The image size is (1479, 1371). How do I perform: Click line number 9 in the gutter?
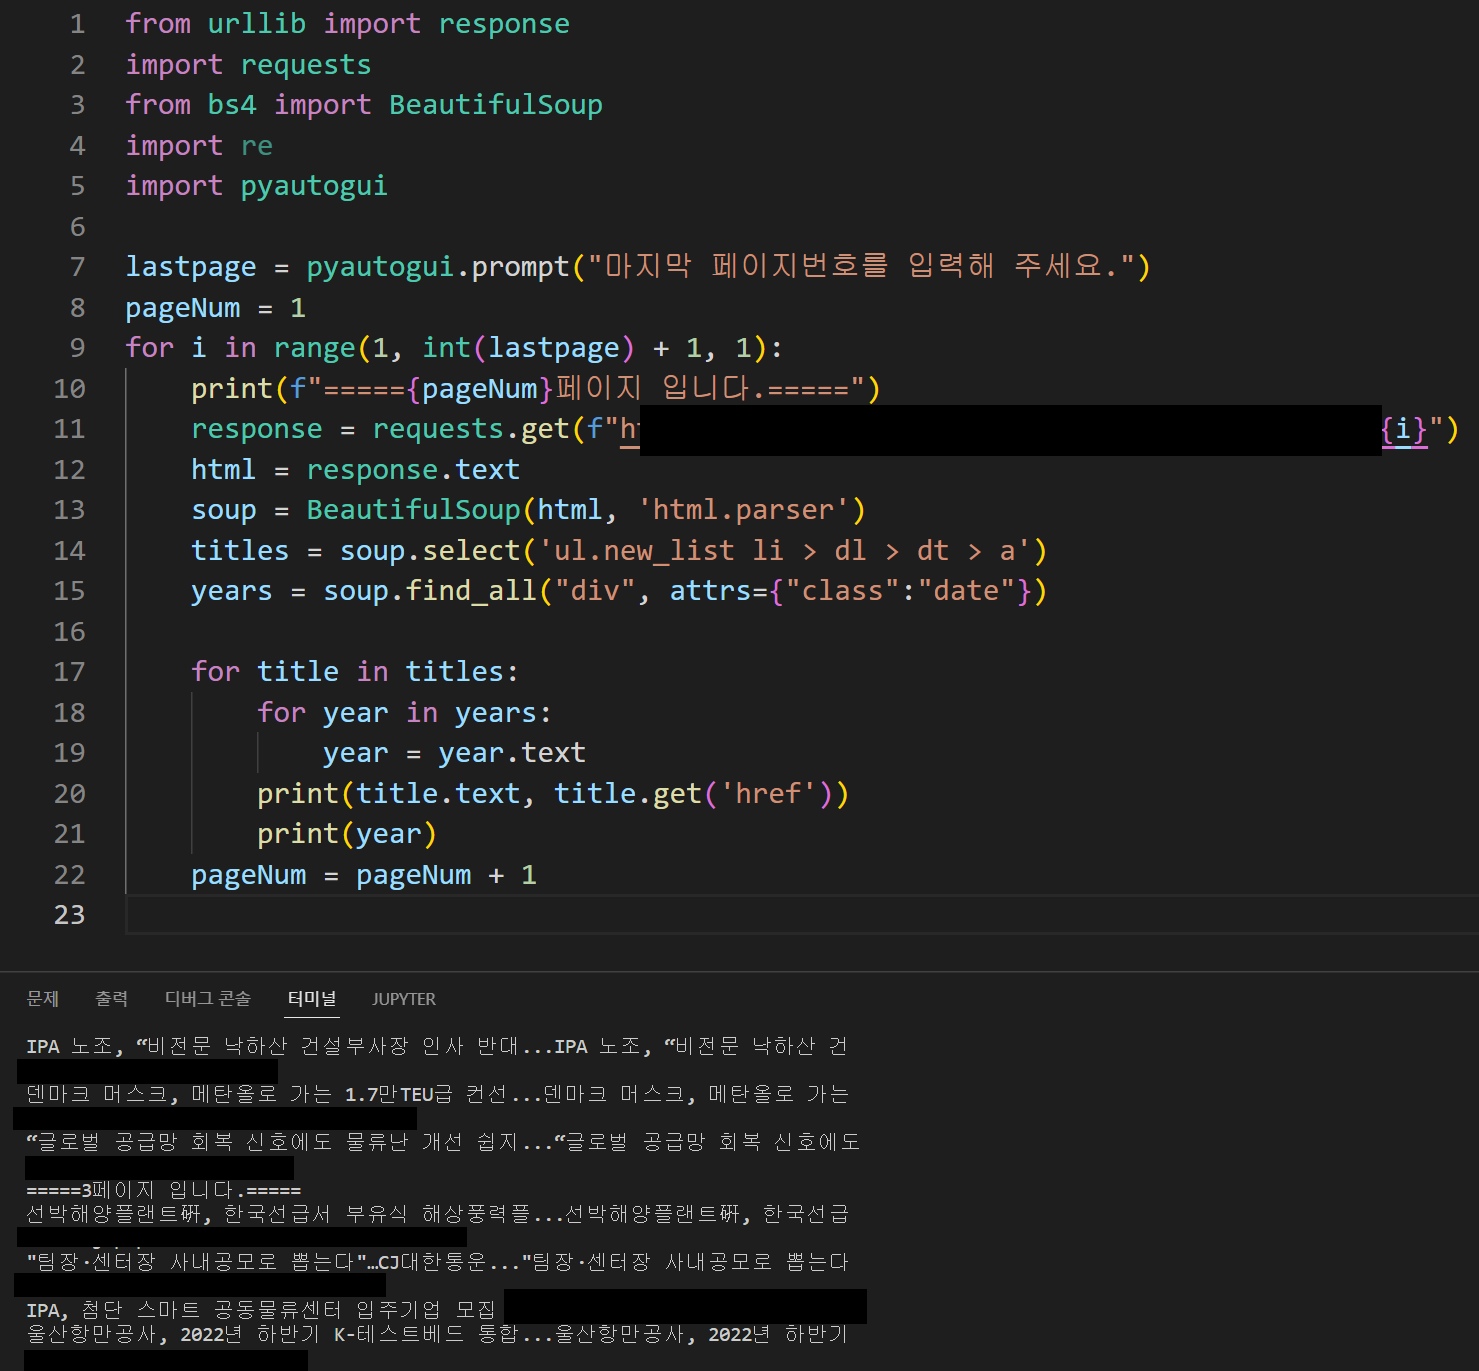(x=77, y=348)
